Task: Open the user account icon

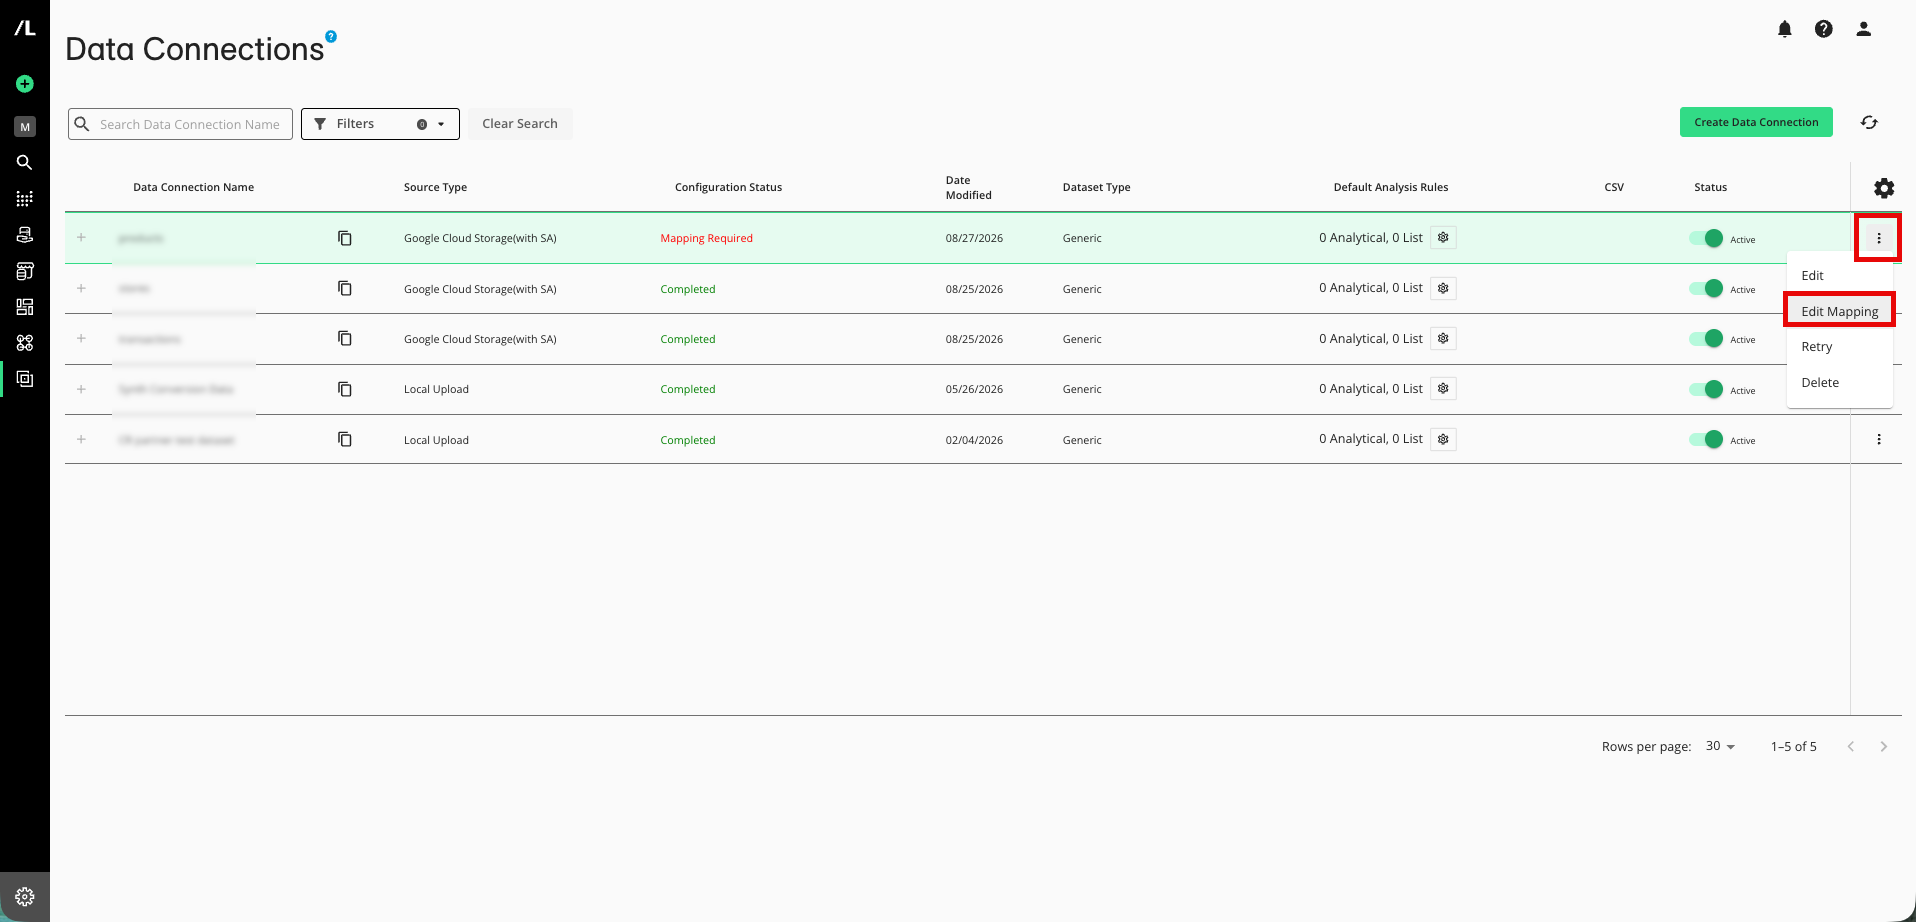Action: click(1864, 29)
